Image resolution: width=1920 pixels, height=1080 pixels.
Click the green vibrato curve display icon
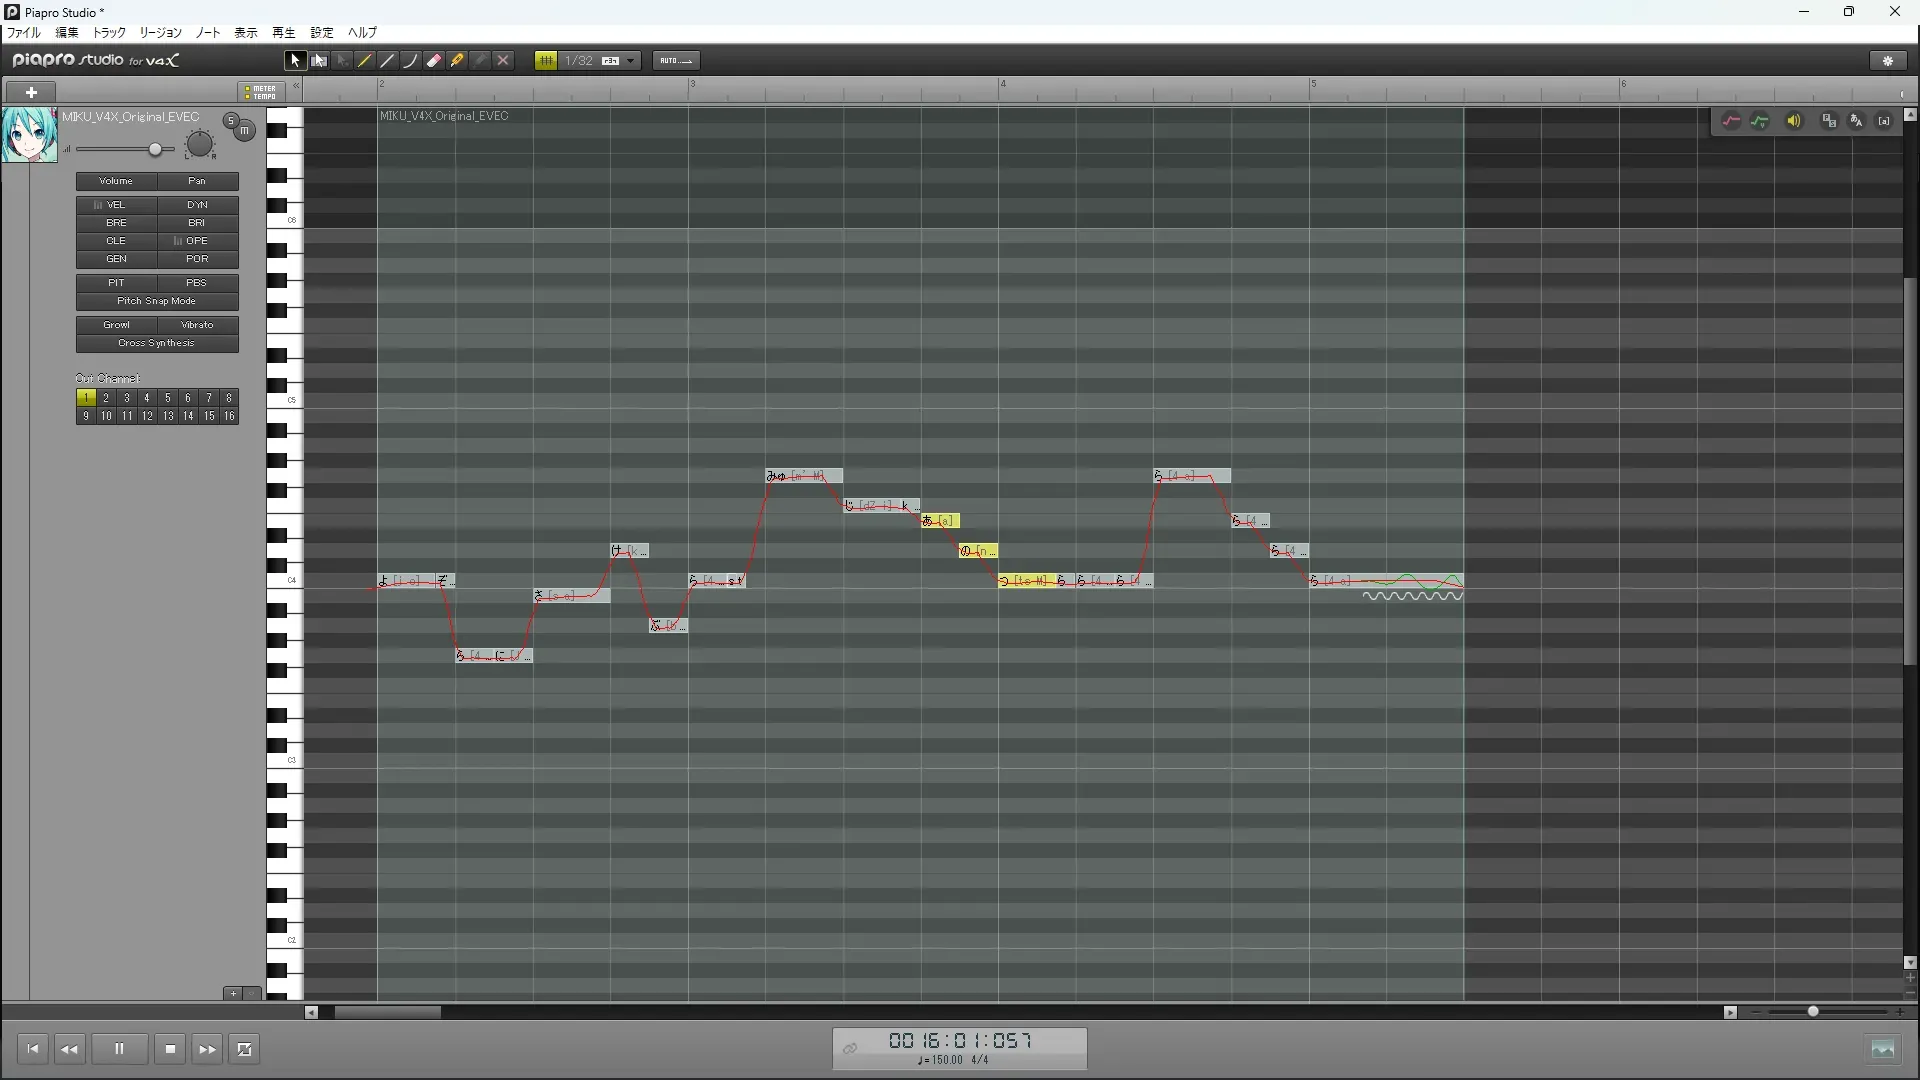[x=1760, y=121]
